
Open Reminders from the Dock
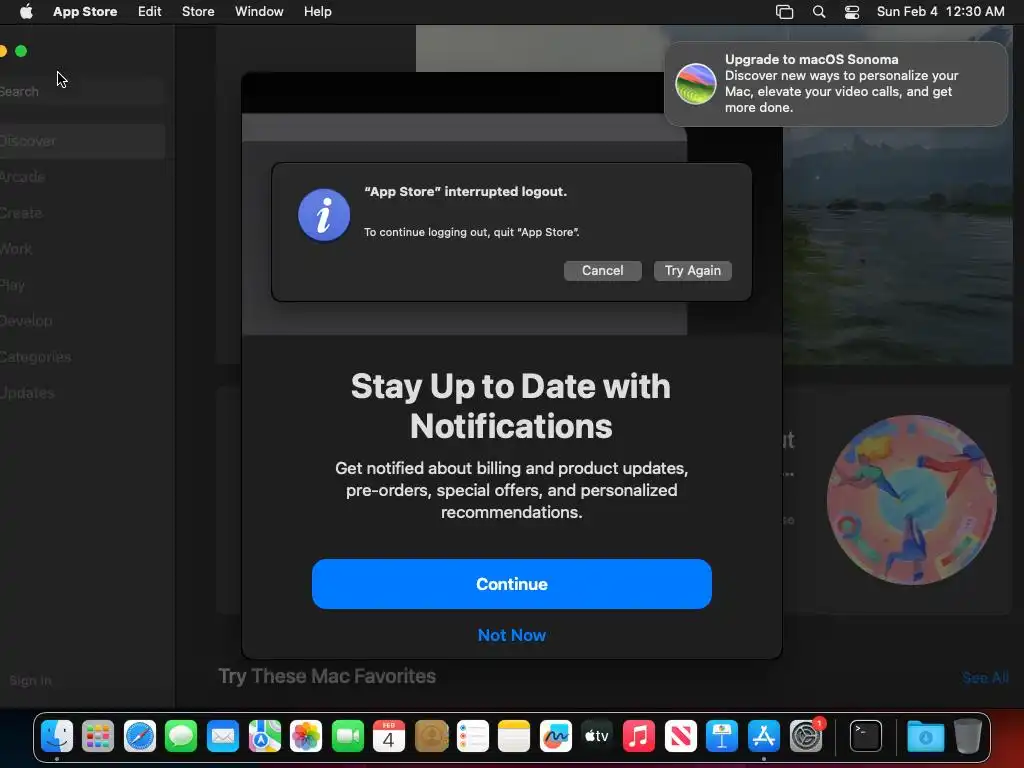pos(473,737)
